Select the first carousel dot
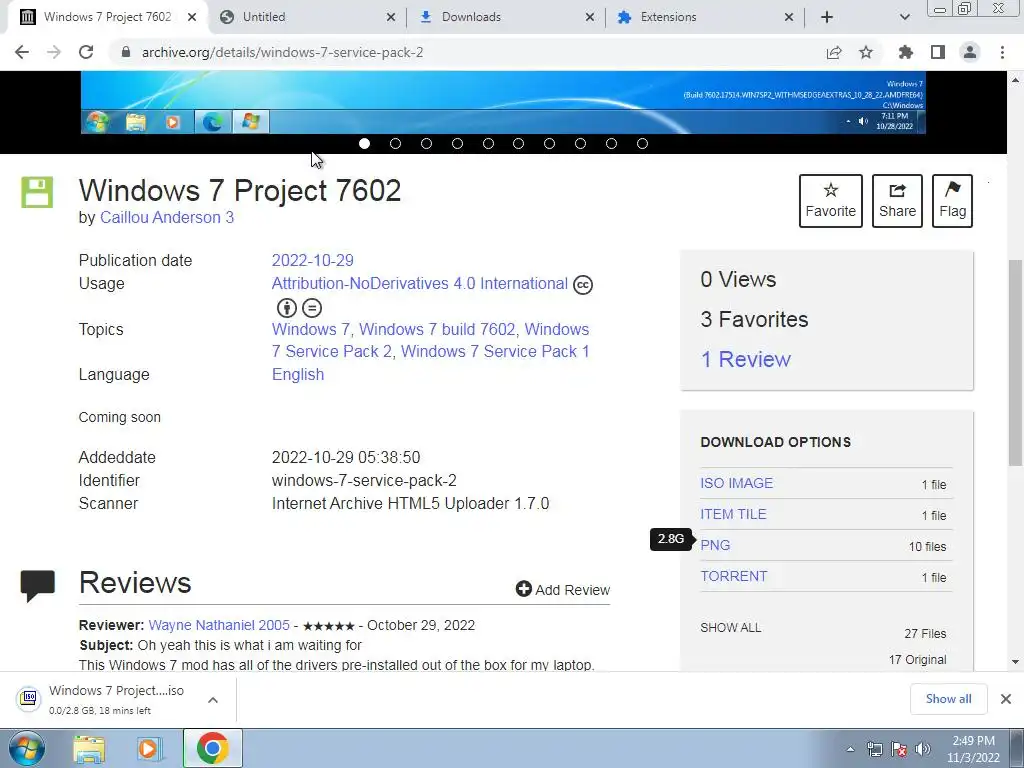The image size is (1024, 768). (x=364, y=144)
